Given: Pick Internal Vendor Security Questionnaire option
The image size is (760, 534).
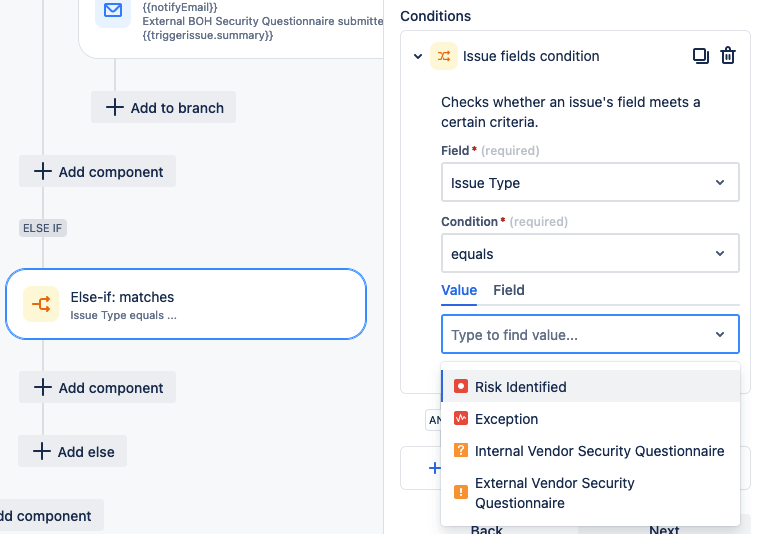Looking at the screenshot, I should 599,451.
